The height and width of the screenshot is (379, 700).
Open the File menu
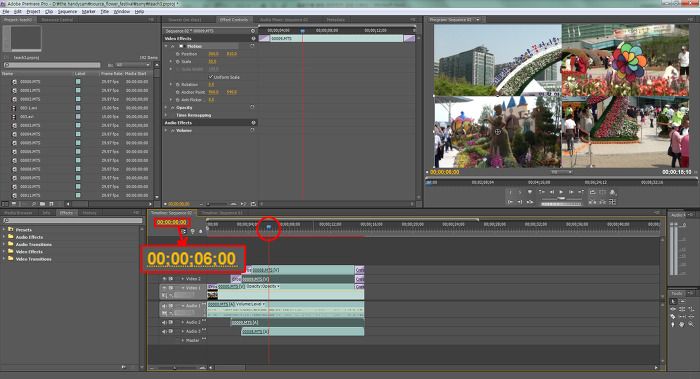[x=6, y=11]
